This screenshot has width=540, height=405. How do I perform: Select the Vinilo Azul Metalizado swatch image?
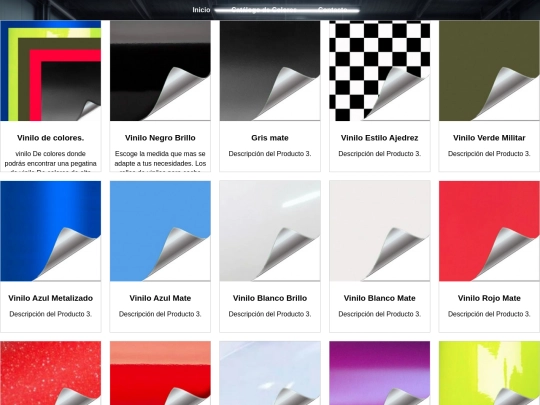click(51, 231)
